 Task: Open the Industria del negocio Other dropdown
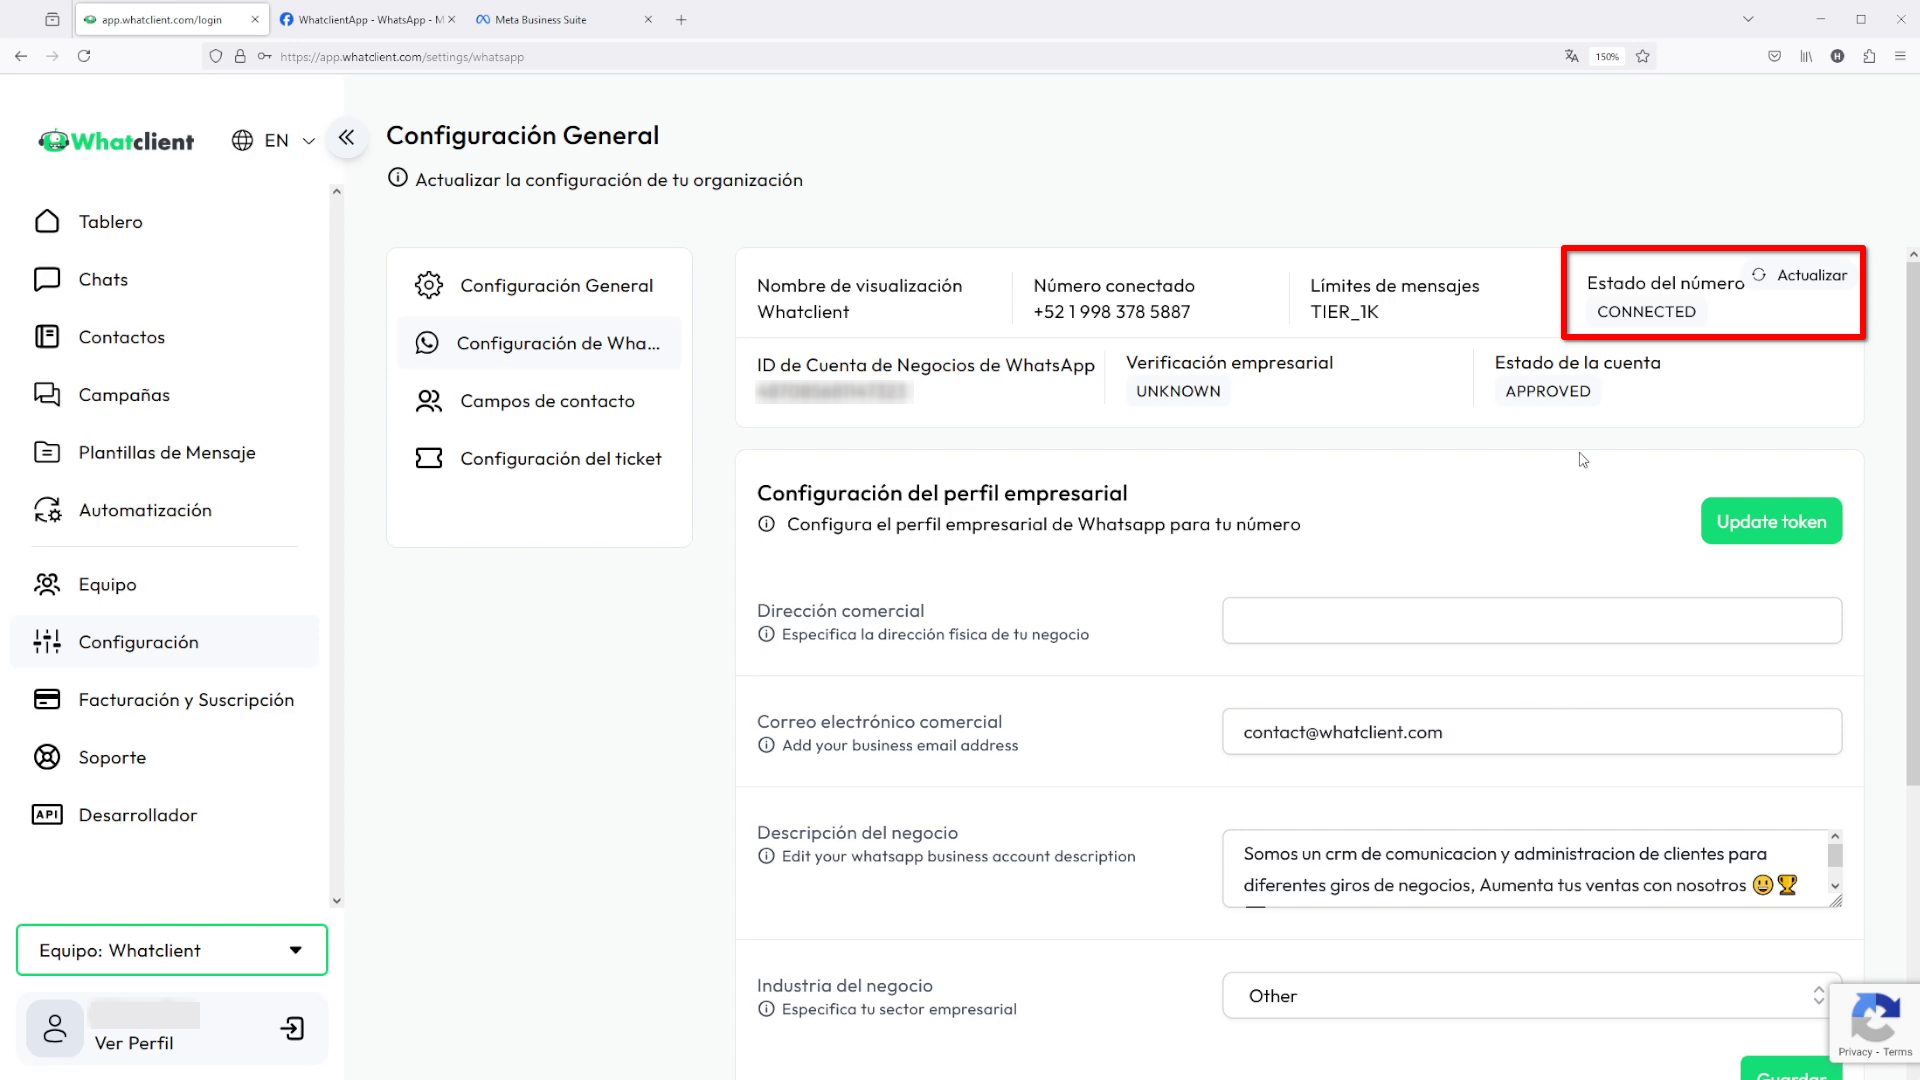pos(1532,996)
